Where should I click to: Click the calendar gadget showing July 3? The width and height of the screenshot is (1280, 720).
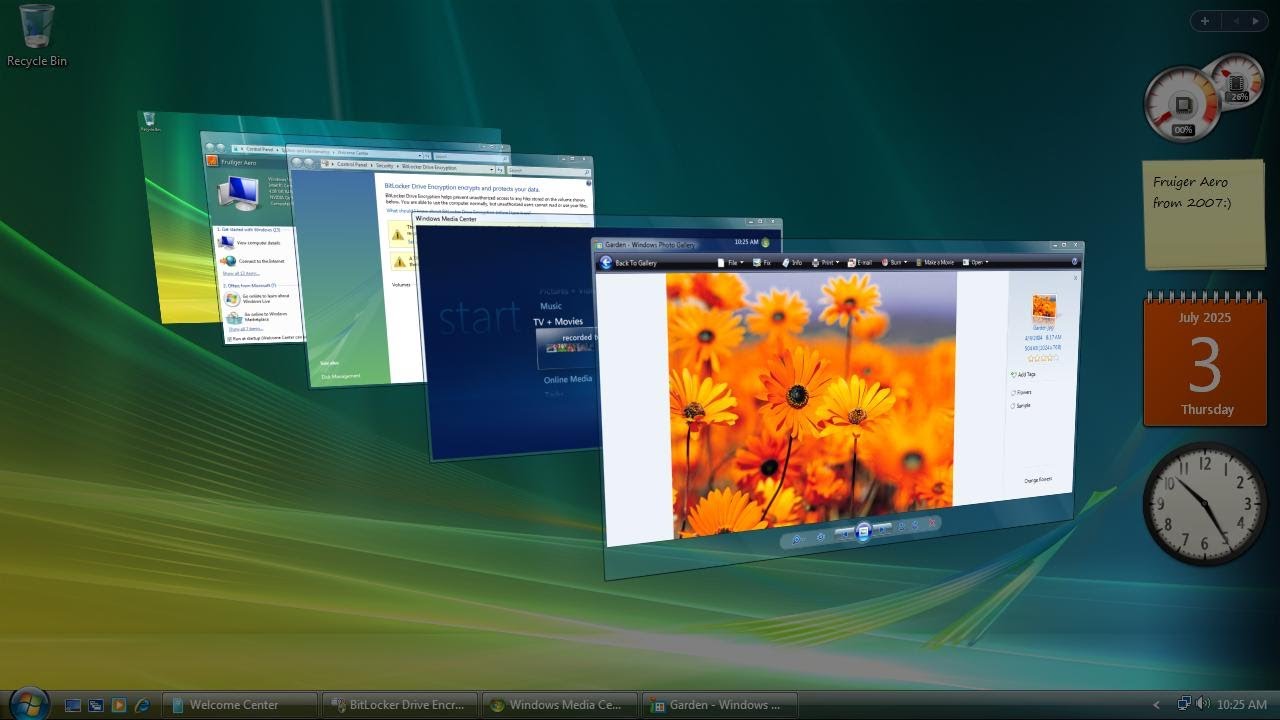pyautogui.click(x=1205, y=361)
